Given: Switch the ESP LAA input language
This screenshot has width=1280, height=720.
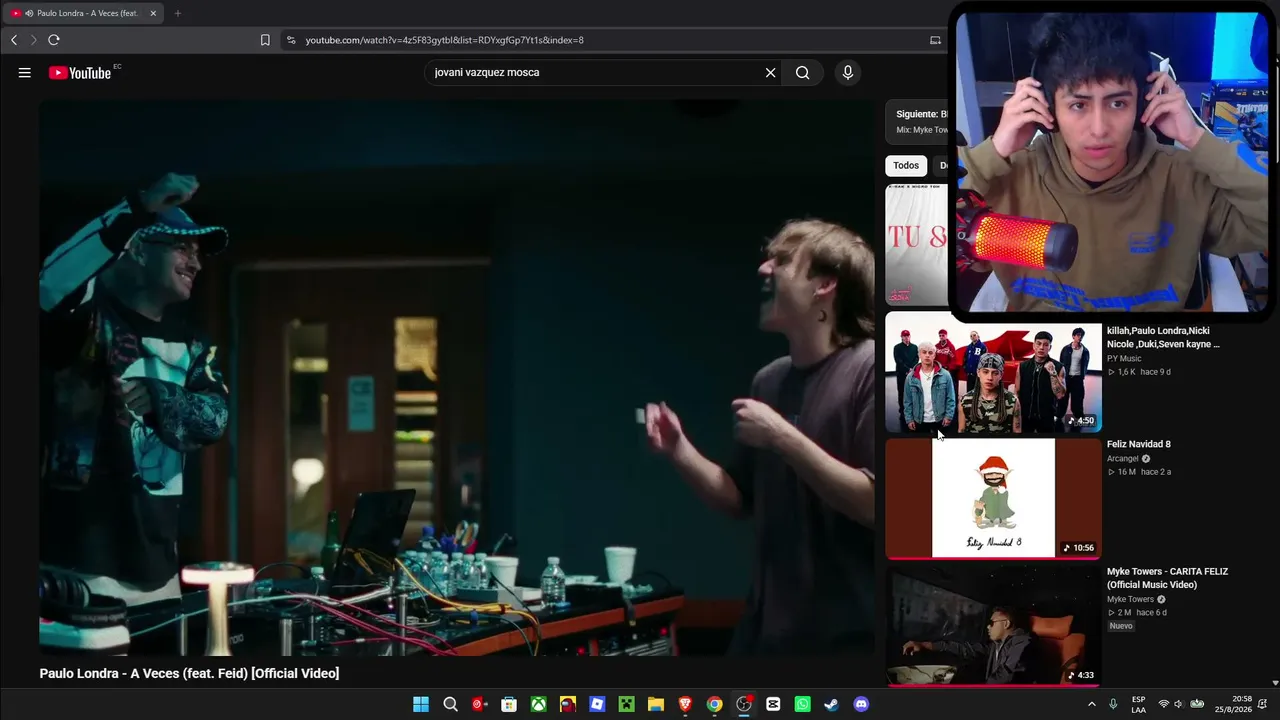Looking at the screenshot, I should [1139, 704].
